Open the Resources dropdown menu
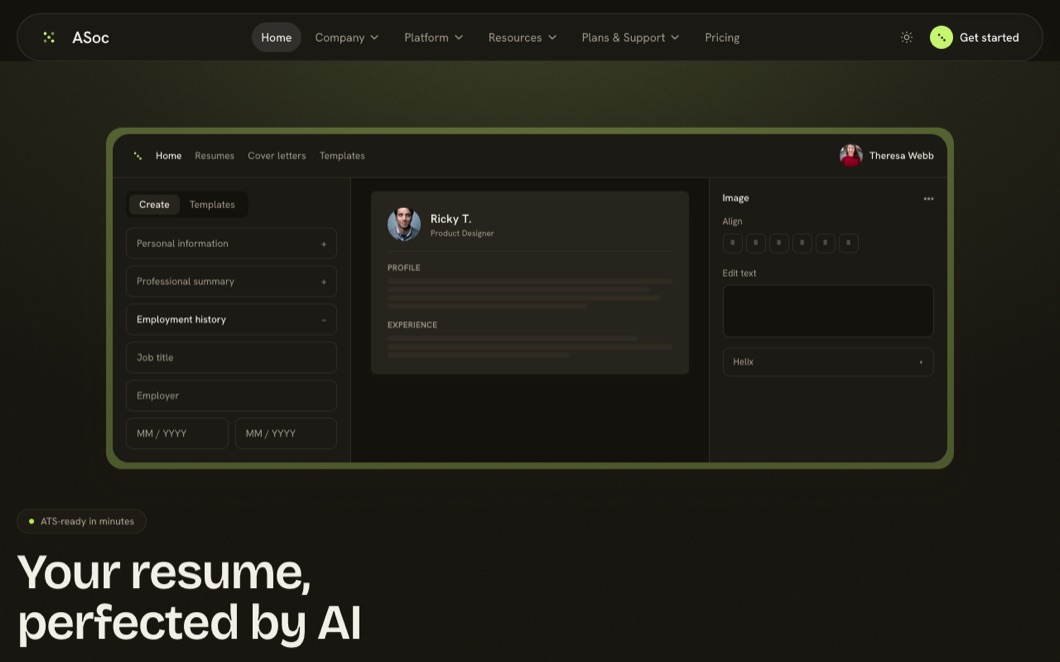 (x=522, y=37)
